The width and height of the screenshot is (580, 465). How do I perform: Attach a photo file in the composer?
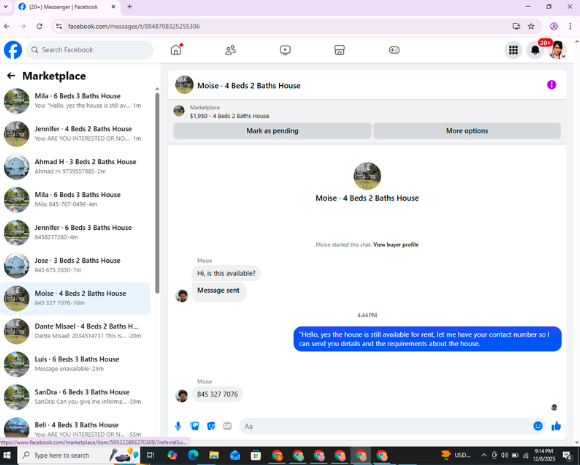(x=195, y=426)
